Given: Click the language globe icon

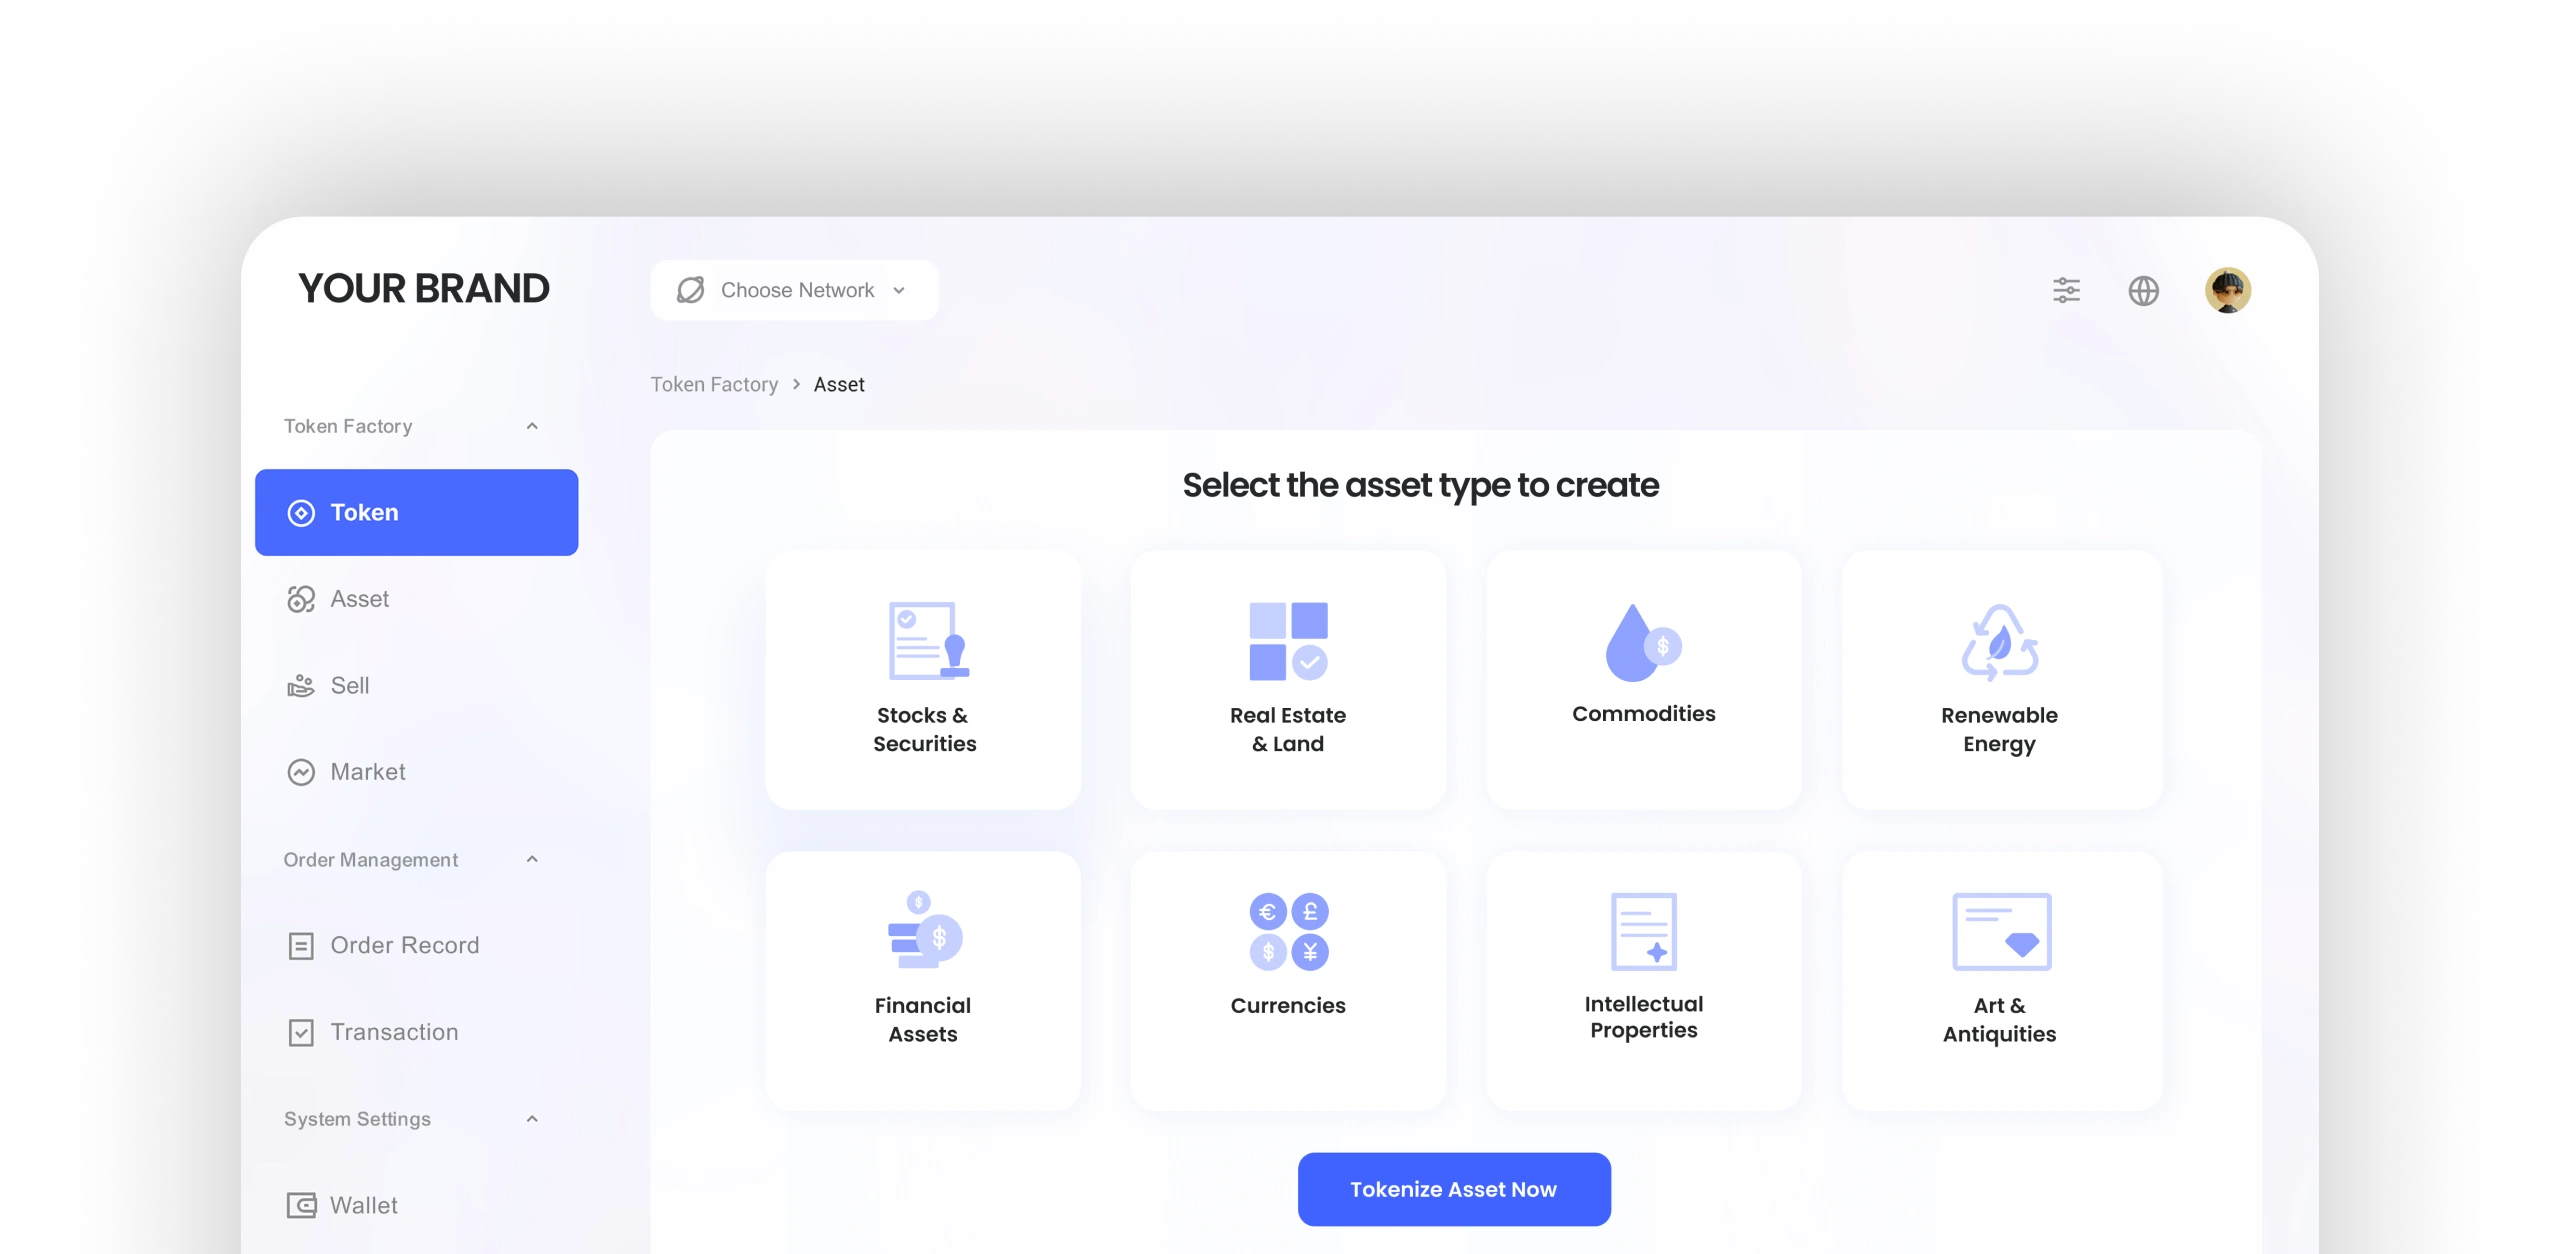Looking at the screenshot, I should point(2144,290).
